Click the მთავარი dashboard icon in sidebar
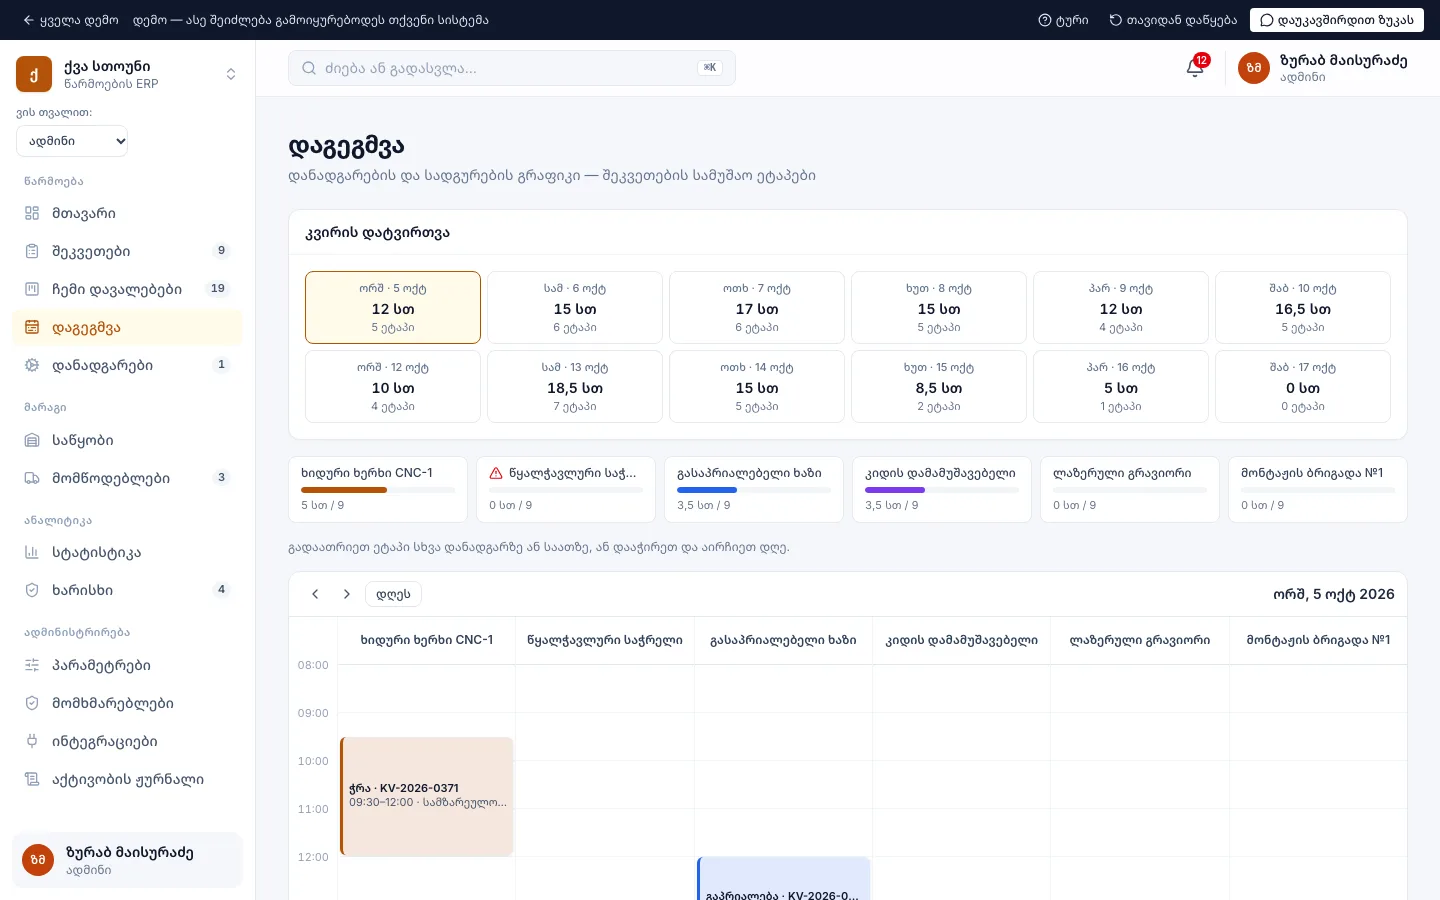 (x=32, y=213)
